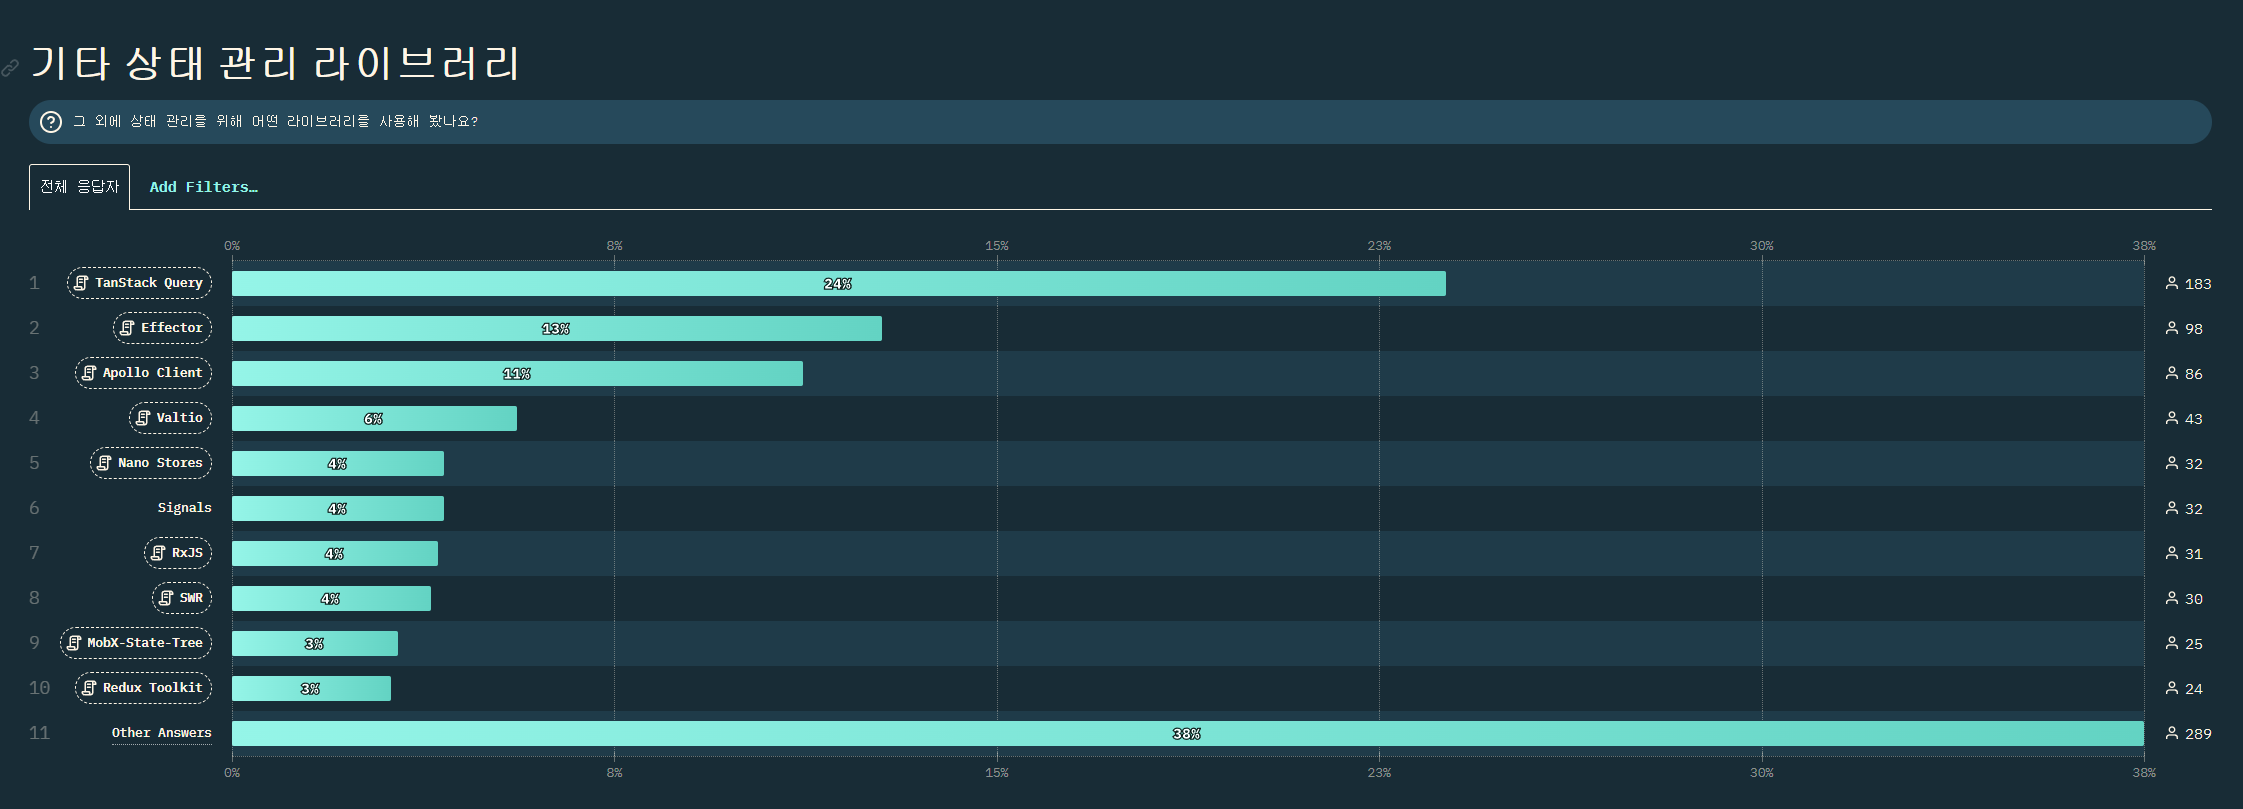Viewport: 2243px width, 809px height.
Task: Click the top axis label 23%
Action: coord(1379,245)
